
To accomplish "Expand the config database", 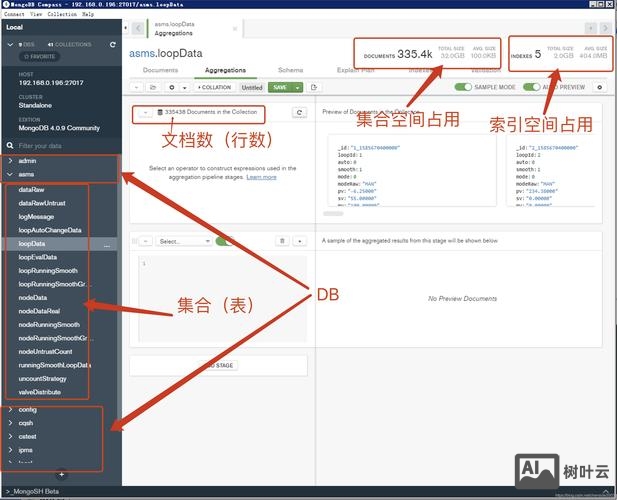I will point(10,410).
